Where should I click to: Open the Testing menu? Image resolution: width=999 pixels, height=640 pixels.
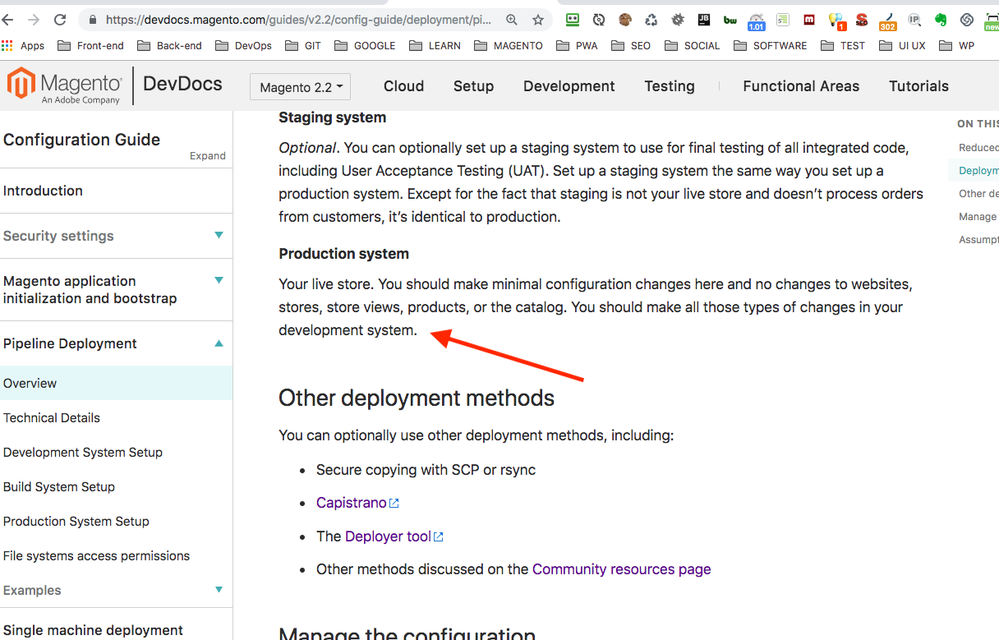tap(669, 86)
